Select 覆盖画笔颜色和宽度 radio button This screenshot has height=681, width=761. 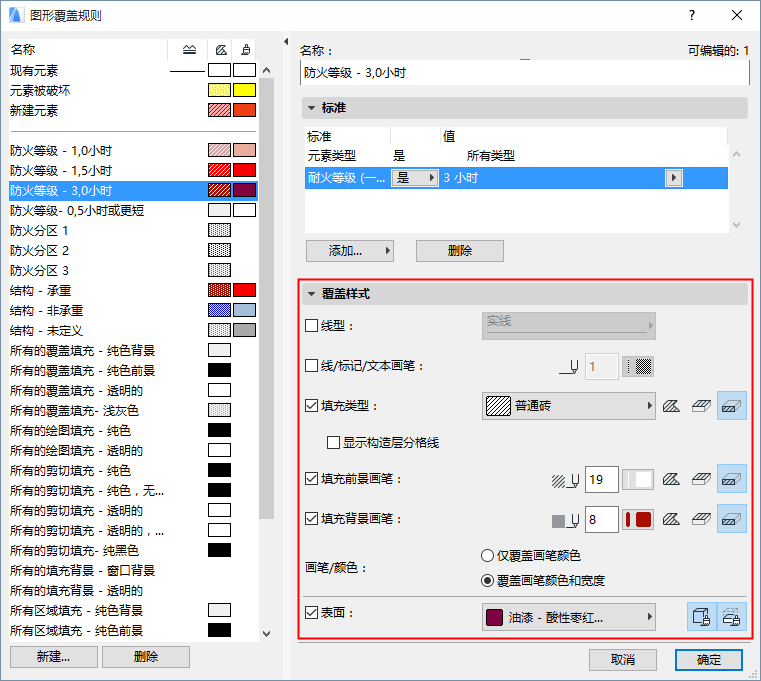tap(487, 581)
